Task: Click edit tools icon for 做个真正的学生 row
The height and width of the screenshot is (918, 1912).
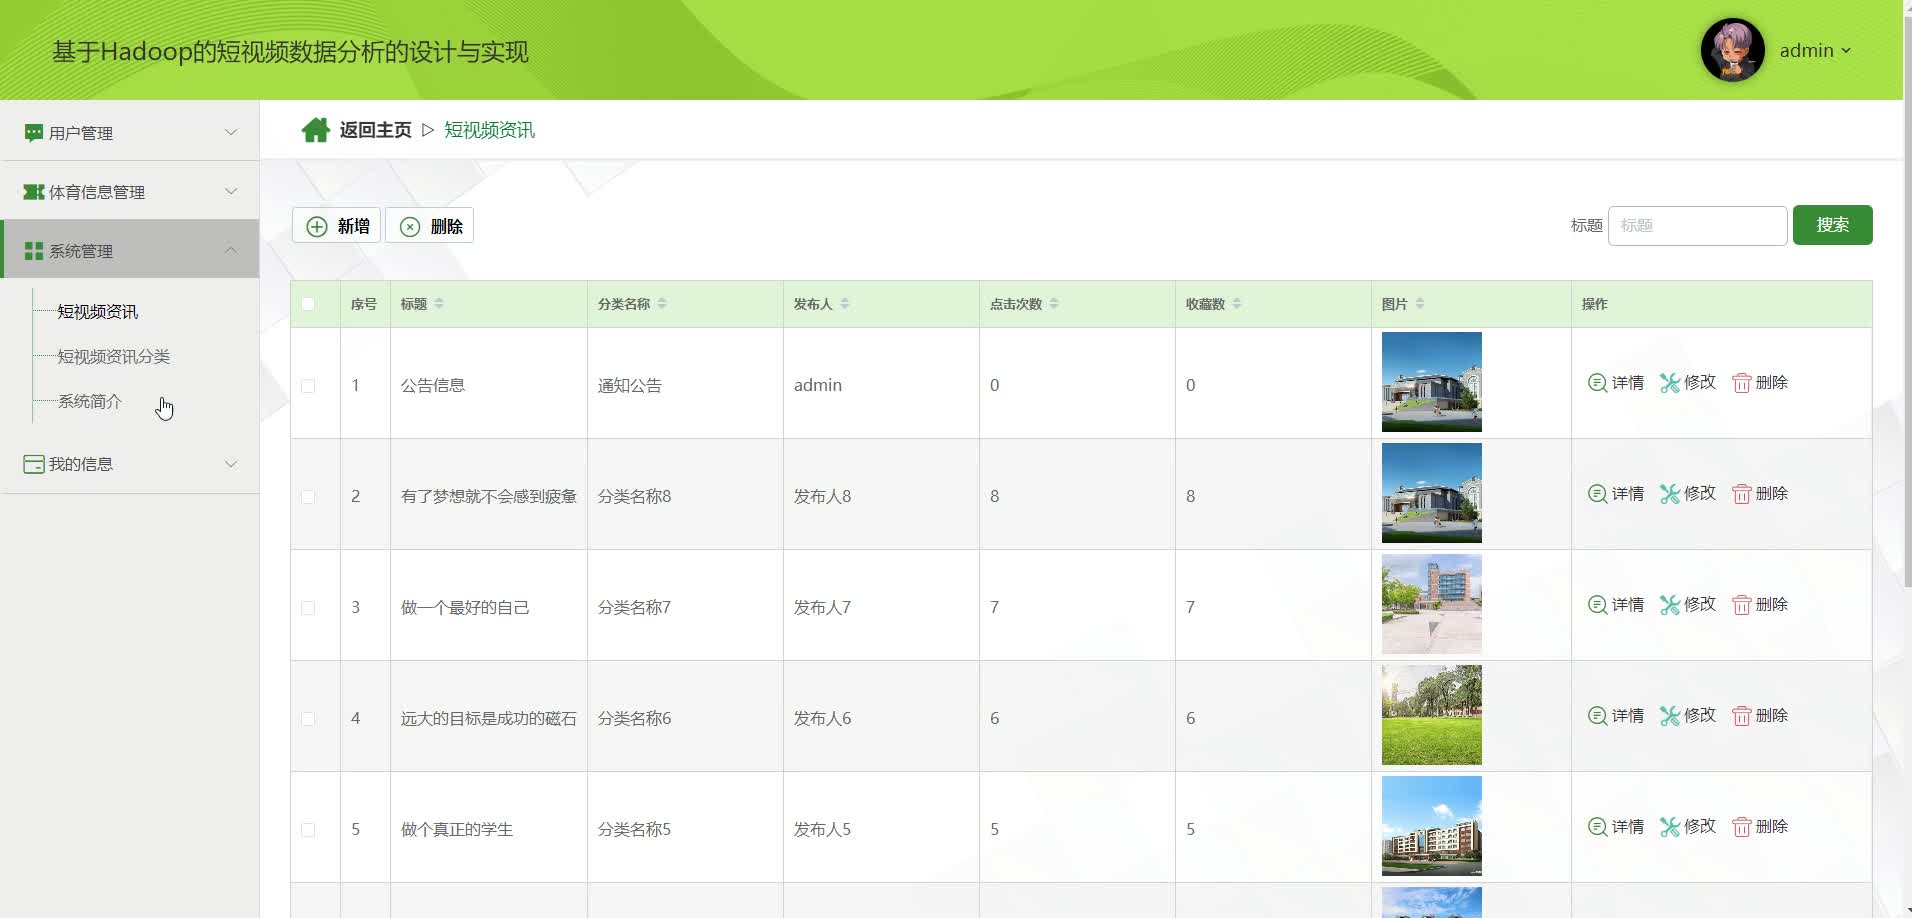Action: [x=1669, y=826]
